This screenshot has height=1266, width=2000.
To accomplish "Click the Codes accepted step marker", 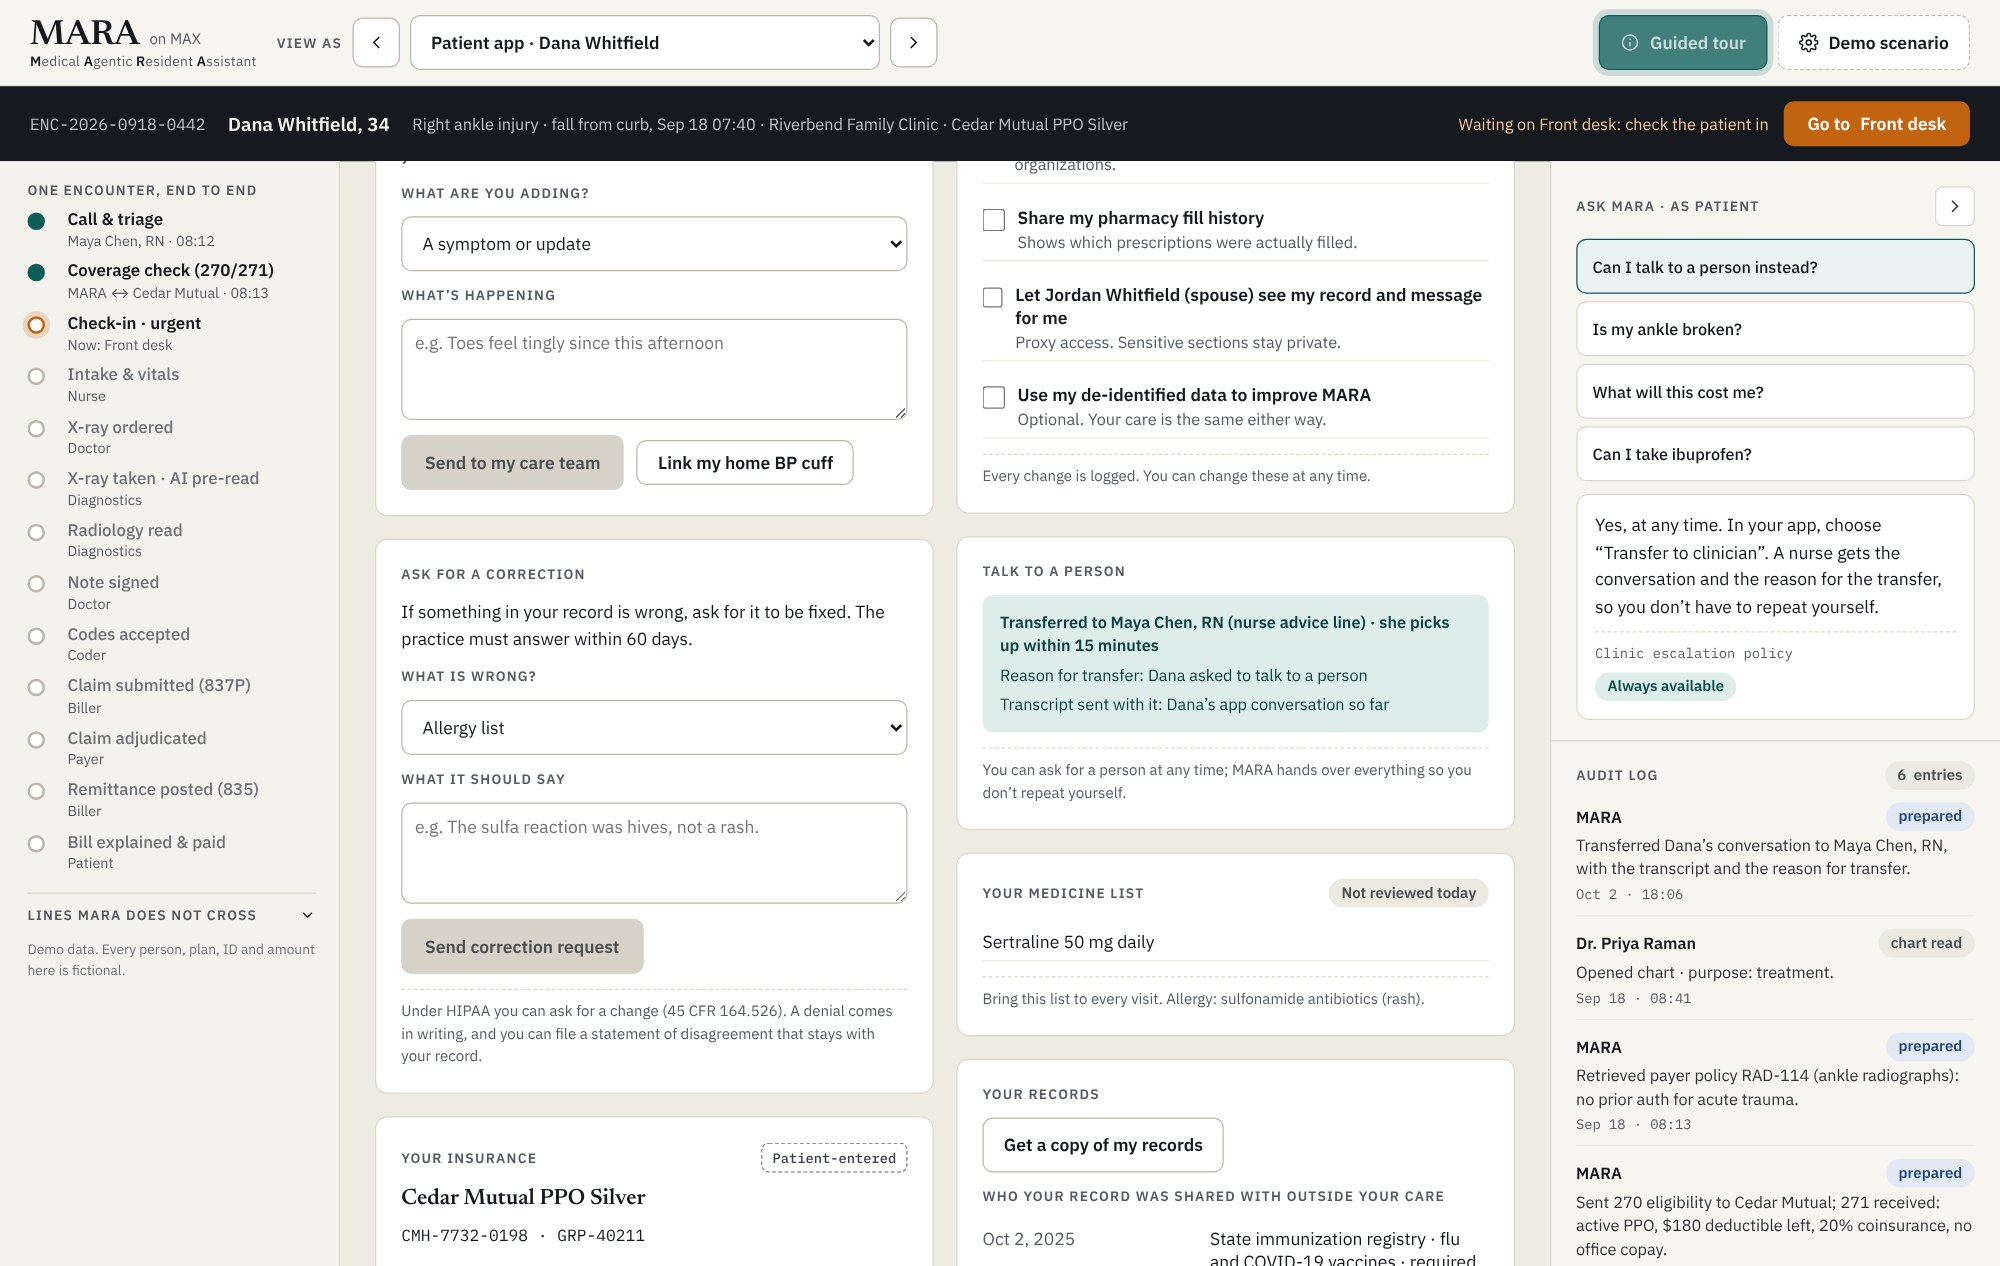I will (36, 636).
